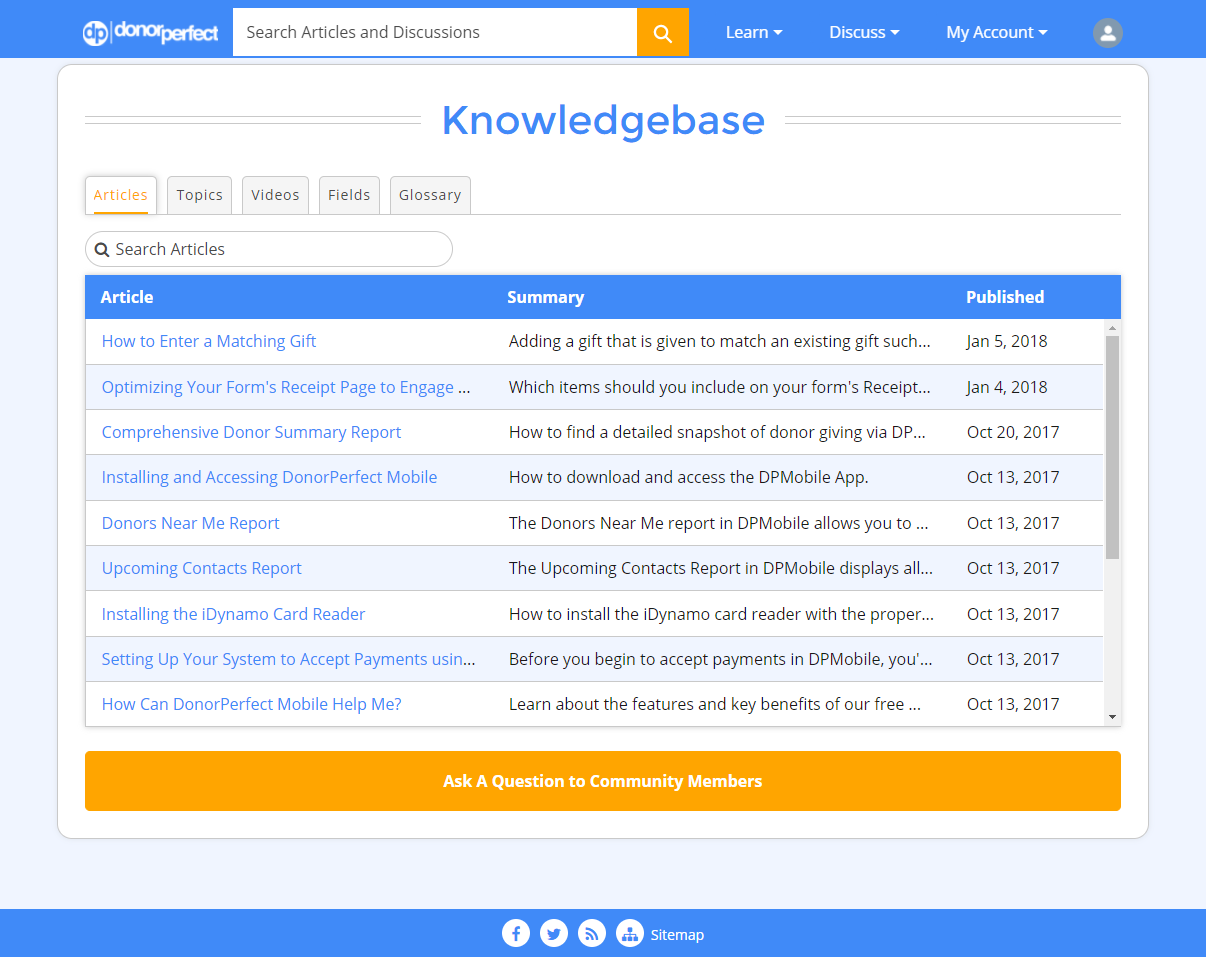
Task: Open the Facebook icon in footer
Action: point(516,934)
